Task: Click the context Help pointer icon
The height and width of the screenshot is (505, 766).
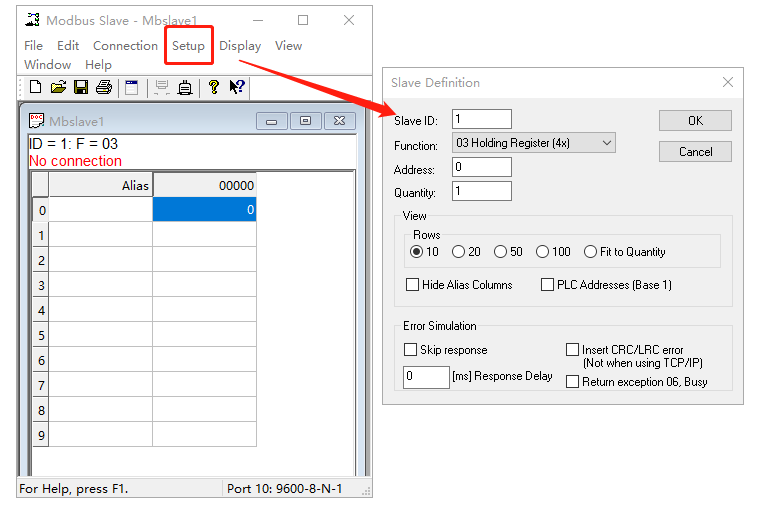Action: click(x=237, y=87)
